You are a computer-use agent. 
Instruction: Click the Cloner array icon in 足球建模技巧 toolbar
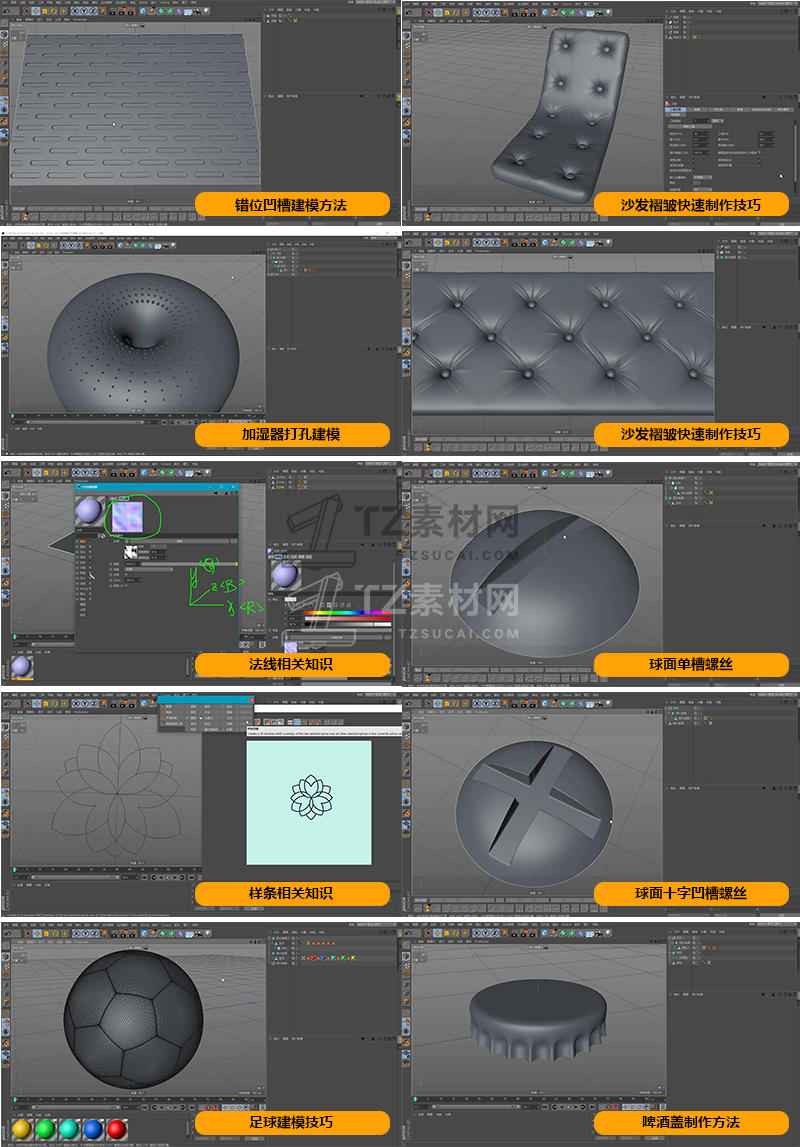click(171, 933)
